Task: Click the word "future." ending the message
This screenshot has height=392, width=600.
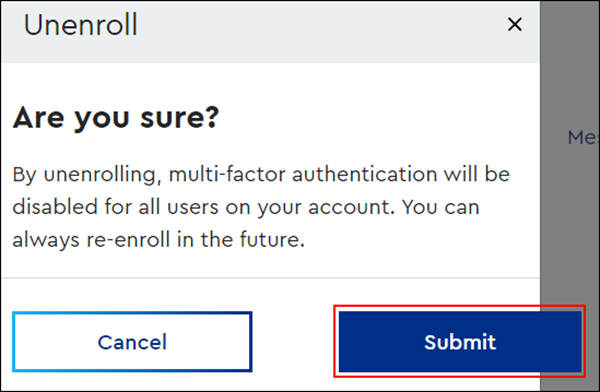Action: coord(272,240)
